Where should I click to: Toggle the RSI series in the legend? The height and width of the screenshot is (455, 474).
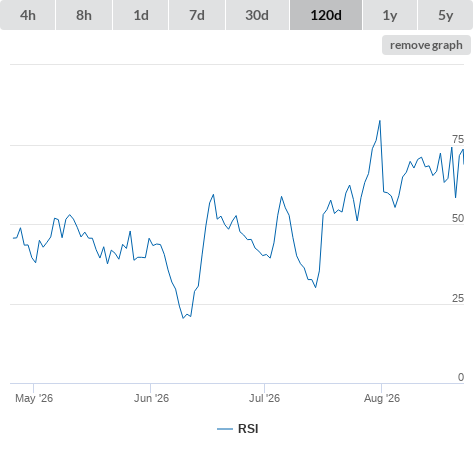point(238,429)
